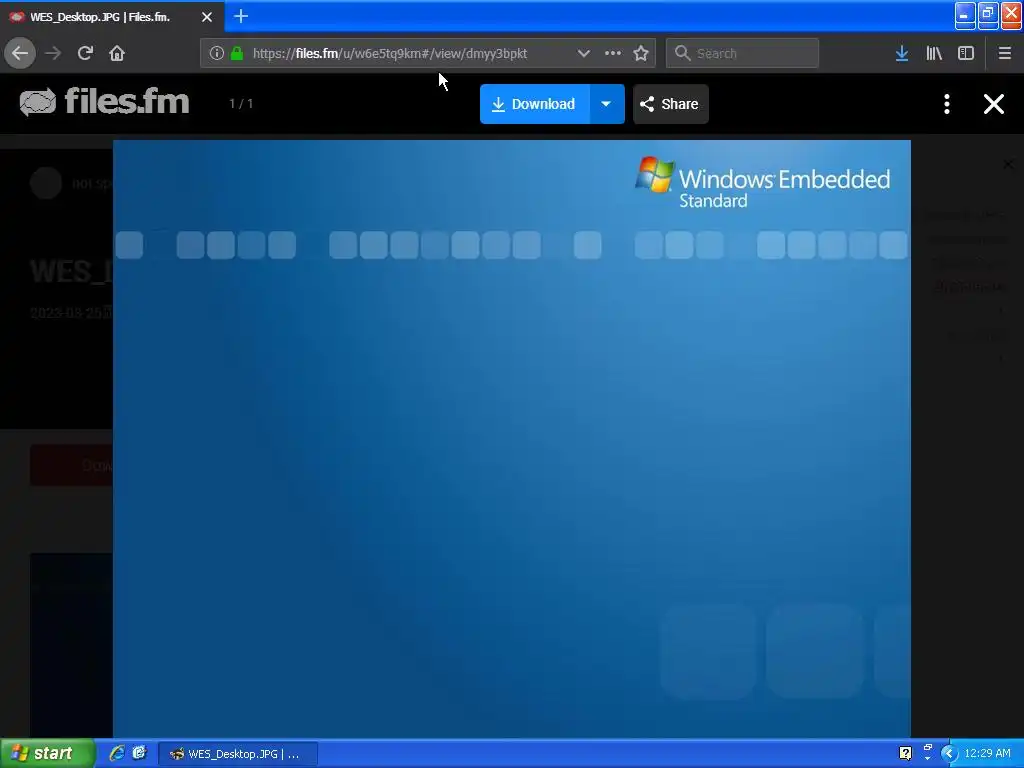Click the help question-mark tray icon
Image resolution: width=1024 pixels, height=768 pixels.
[x=905, y=754]
